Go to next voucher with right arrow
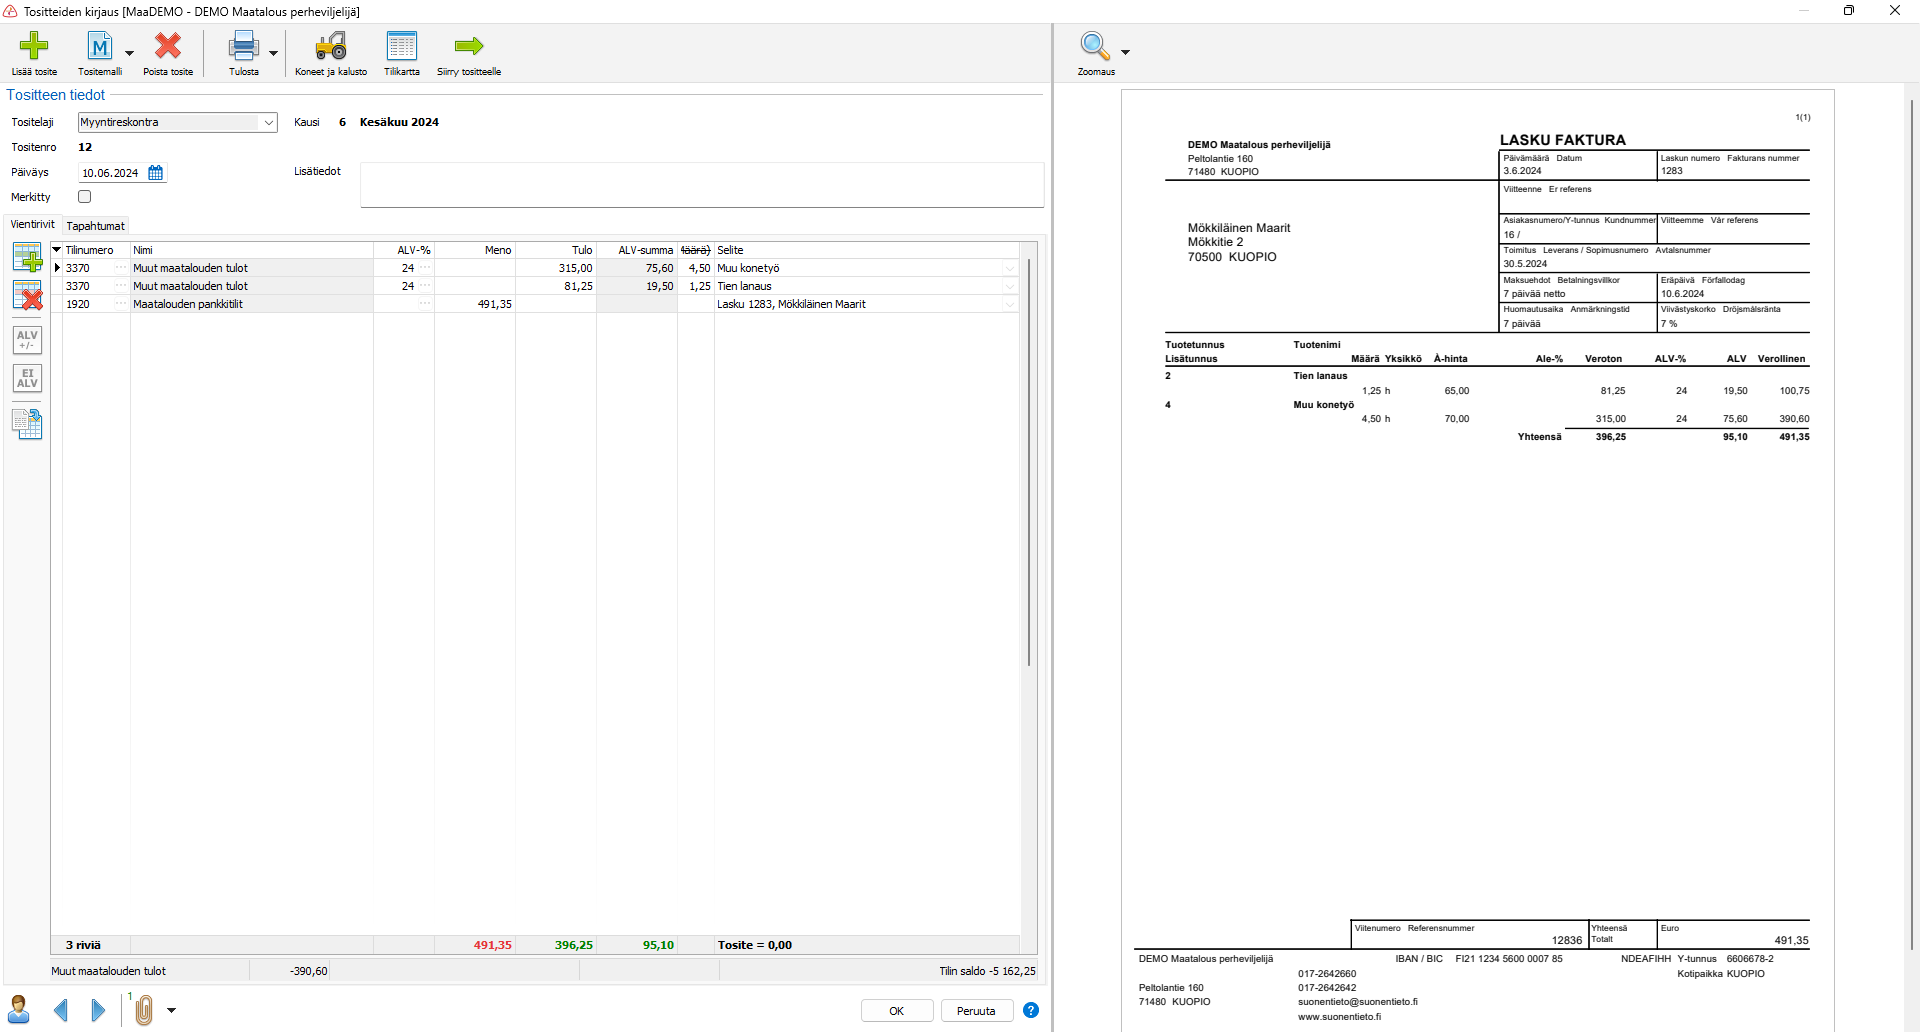This screenshot has width=1920, height=1032. pos(98,1011)
